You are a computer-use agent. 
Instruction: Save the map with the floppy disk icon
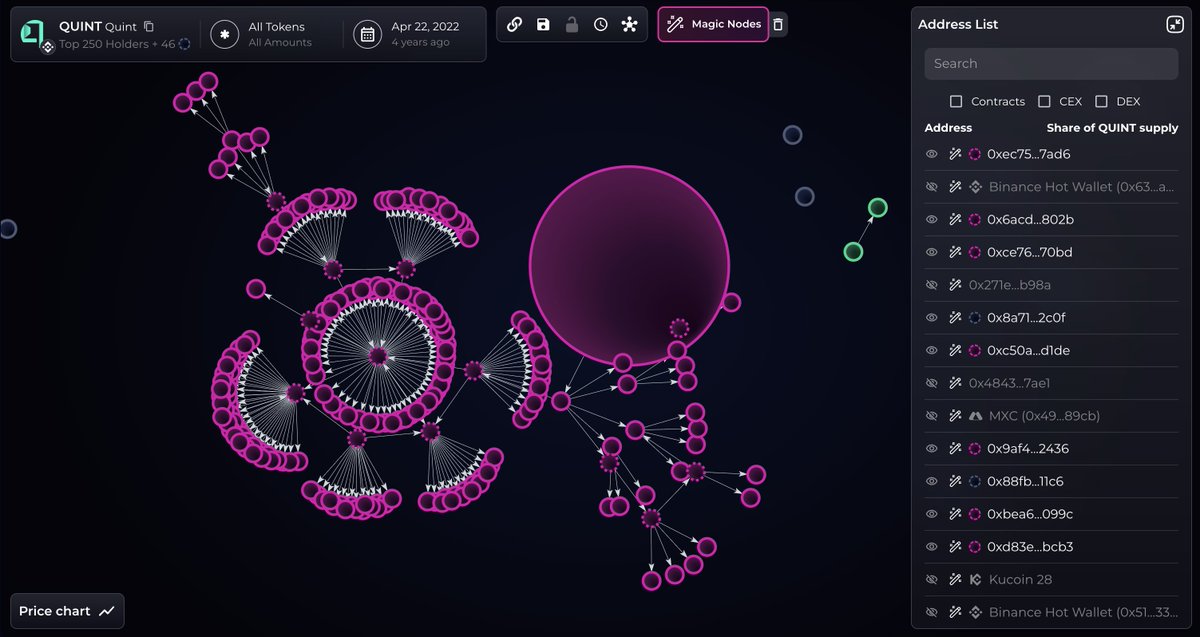point(543,24)
